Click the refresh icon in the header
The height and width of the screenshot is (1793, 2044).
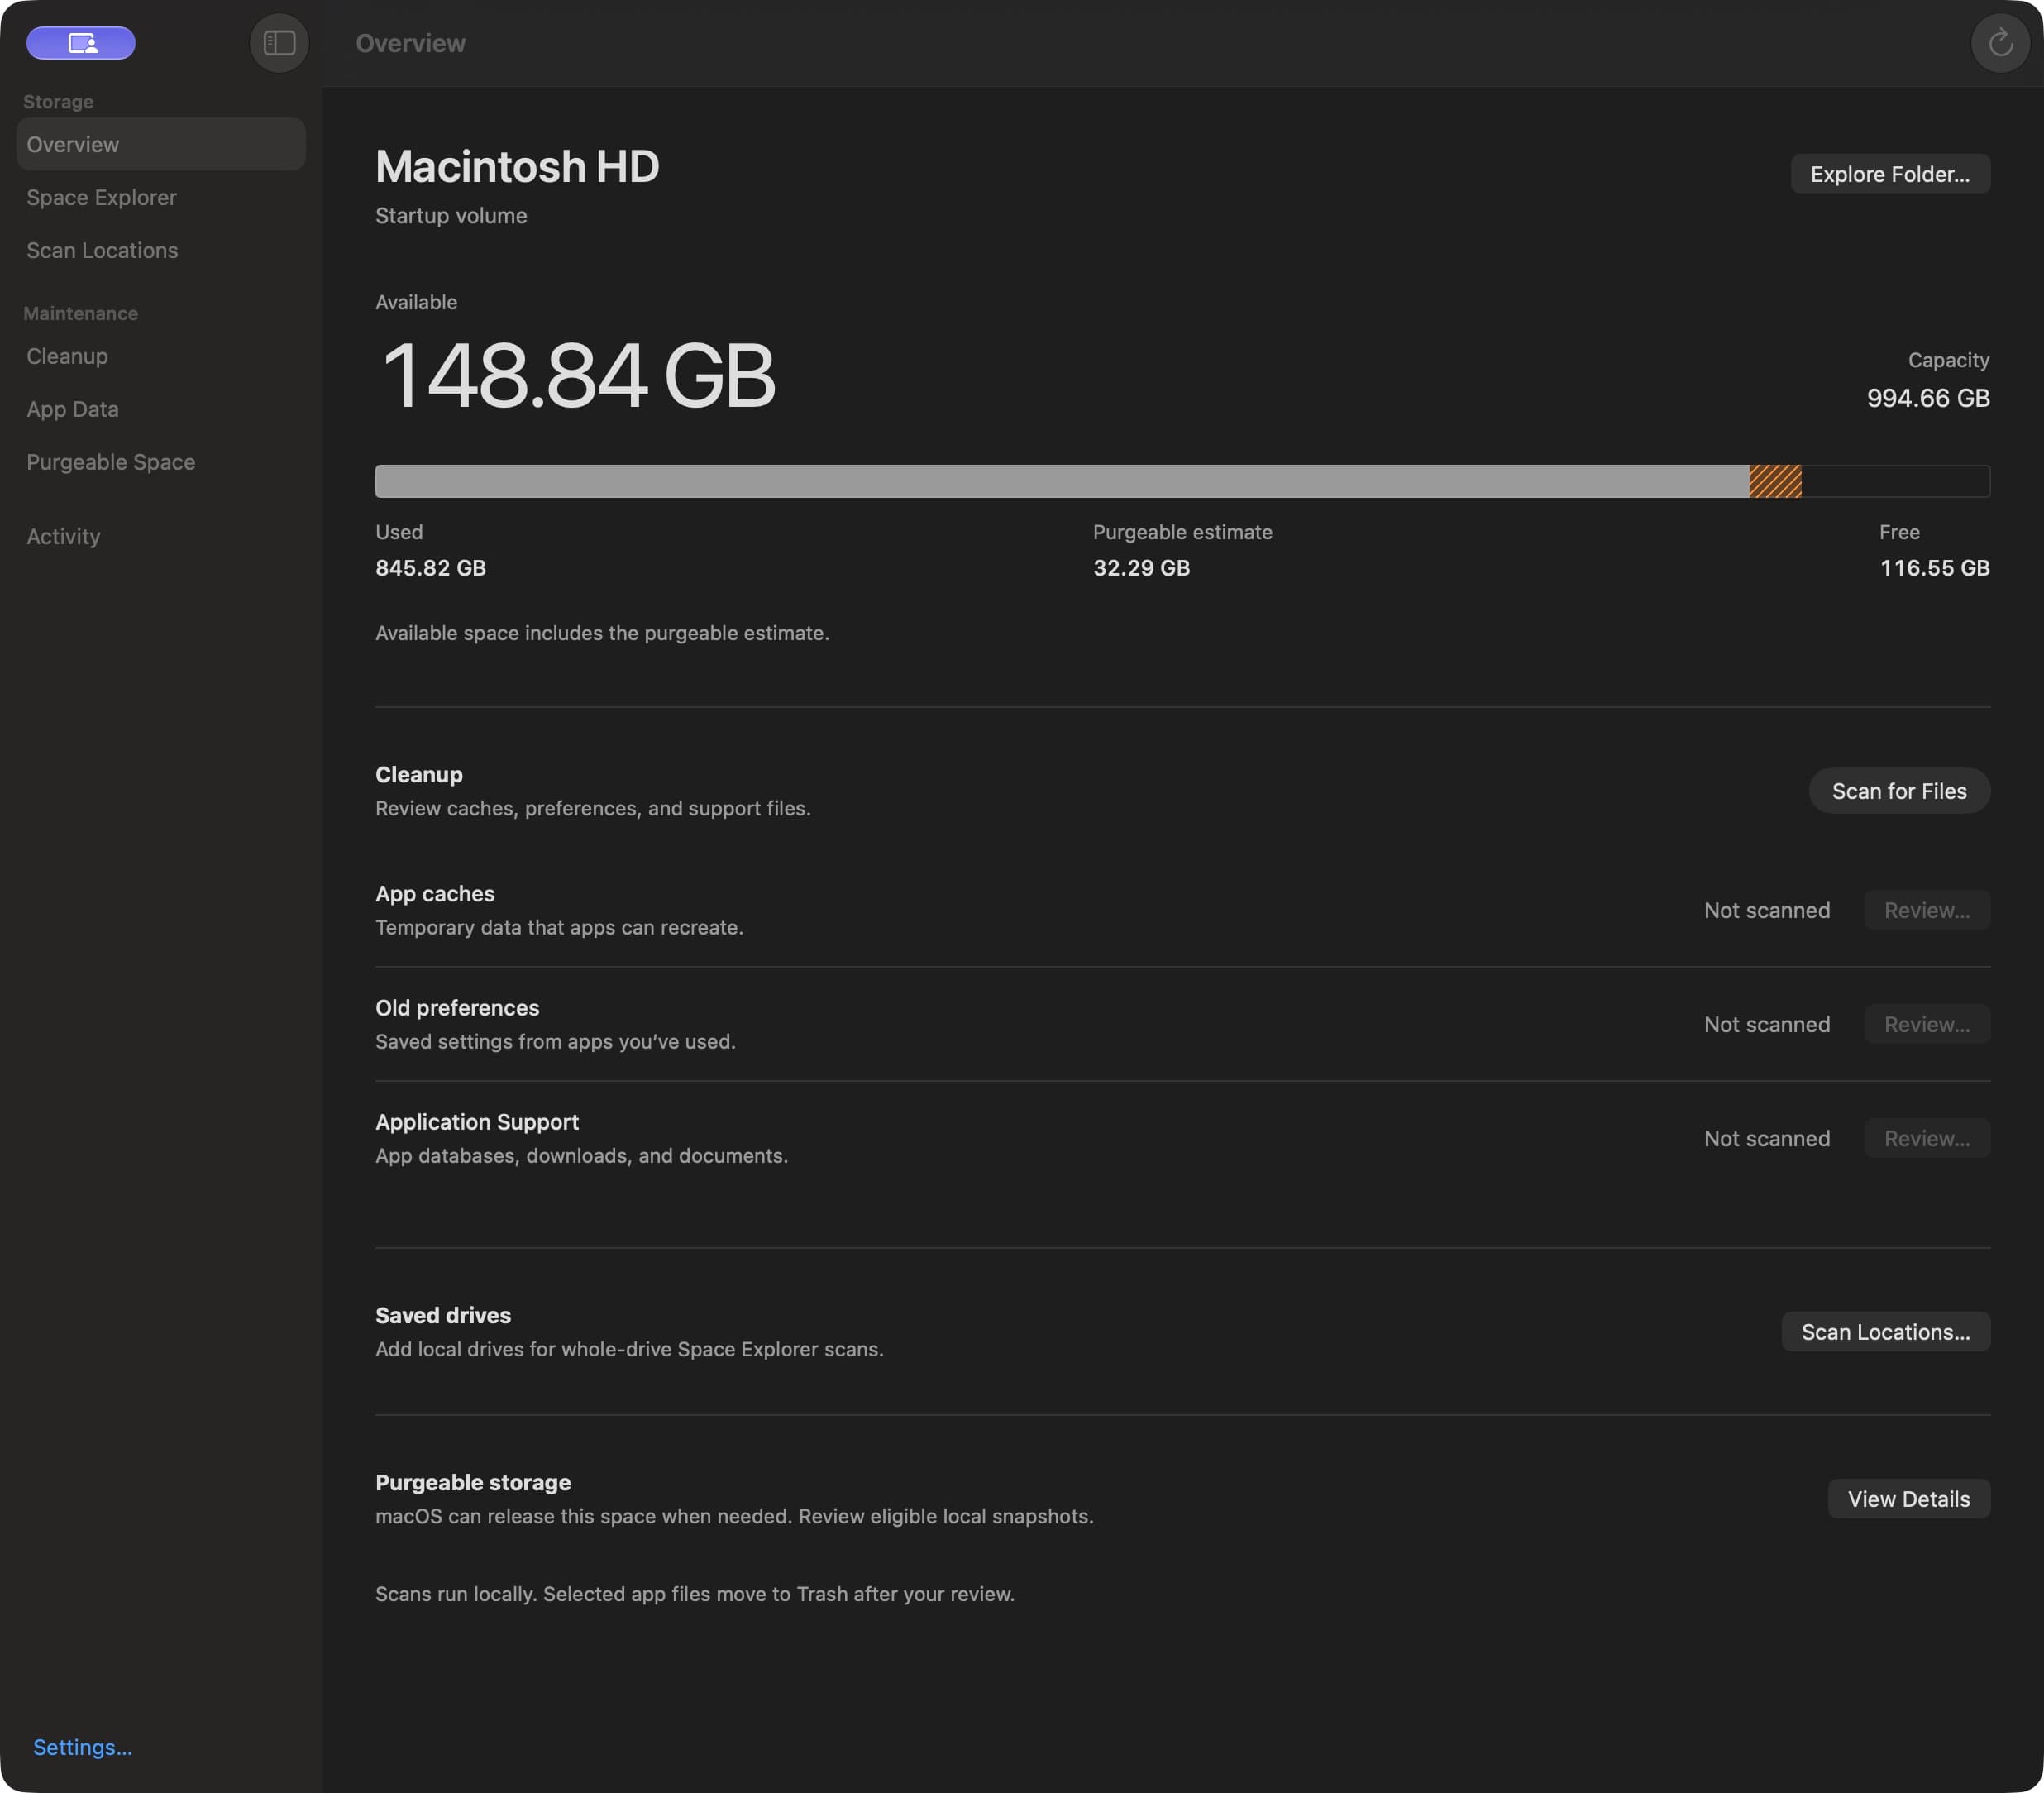click(x=2000, y=43)
